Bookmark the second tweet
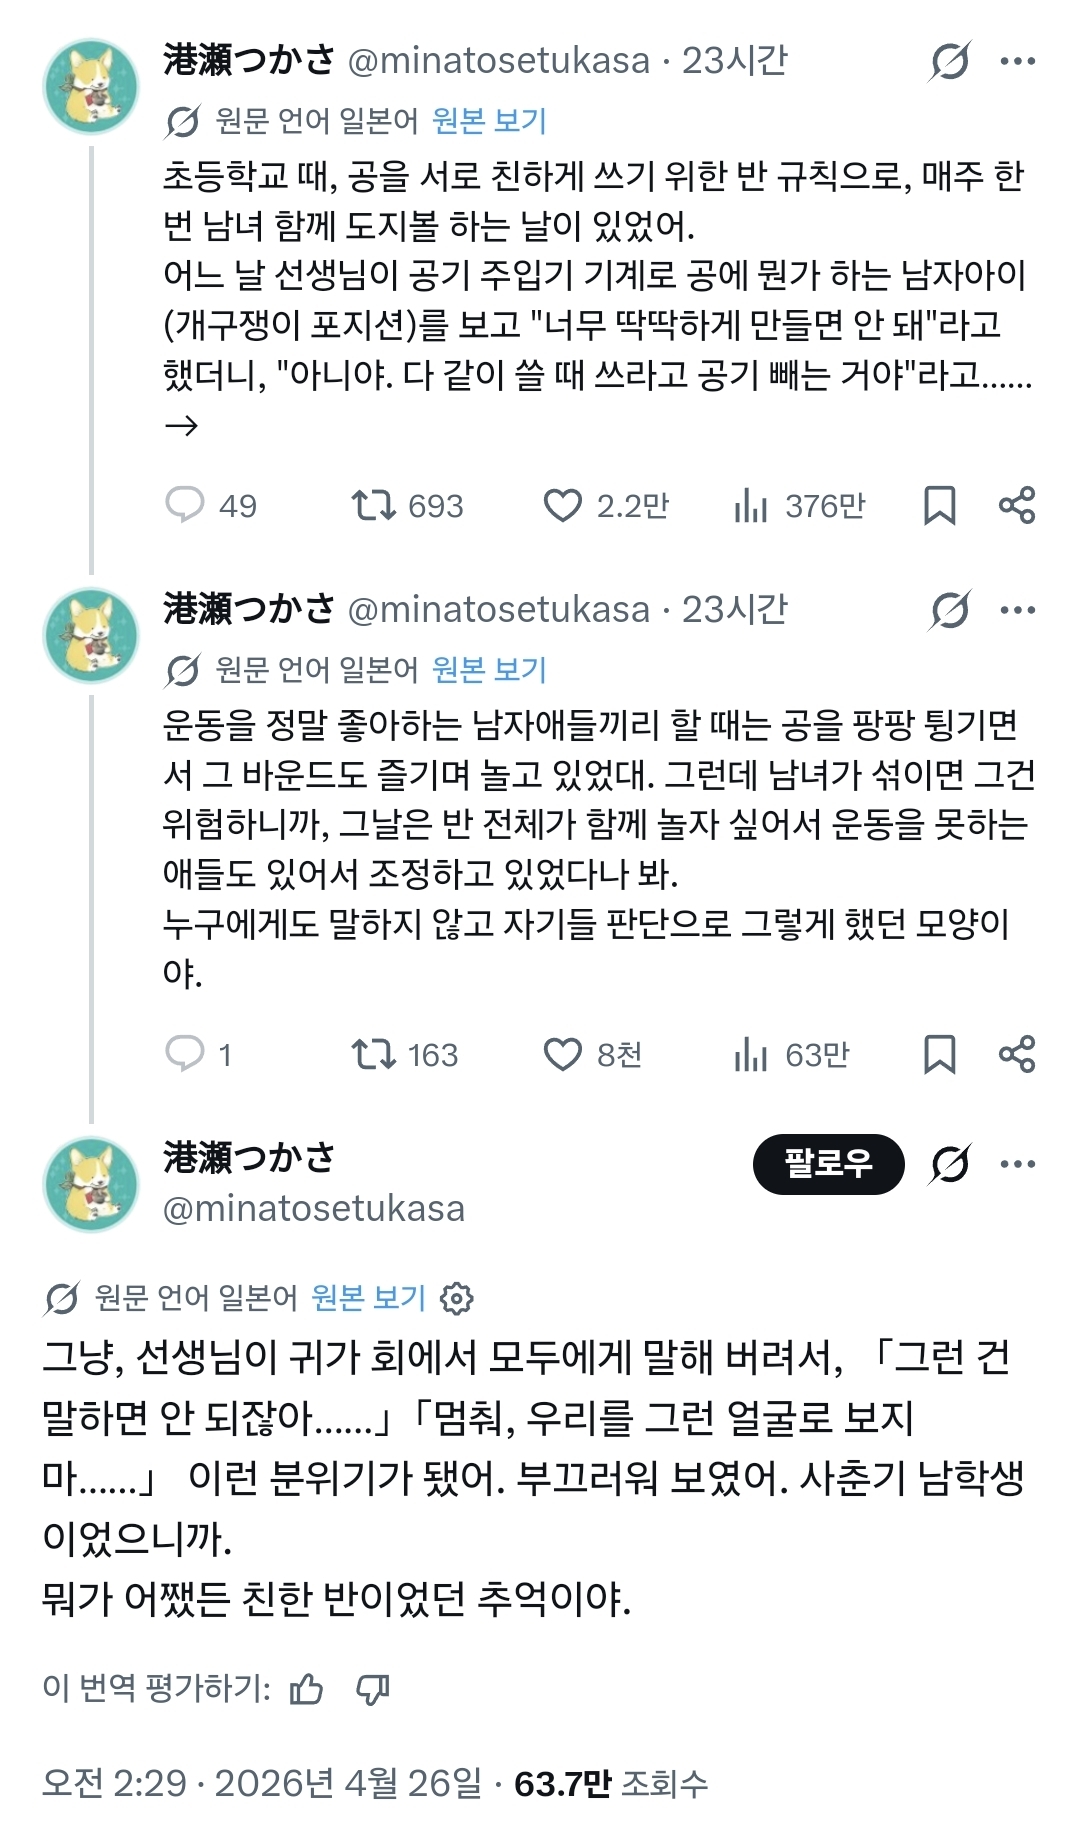 coord(939,1054)
